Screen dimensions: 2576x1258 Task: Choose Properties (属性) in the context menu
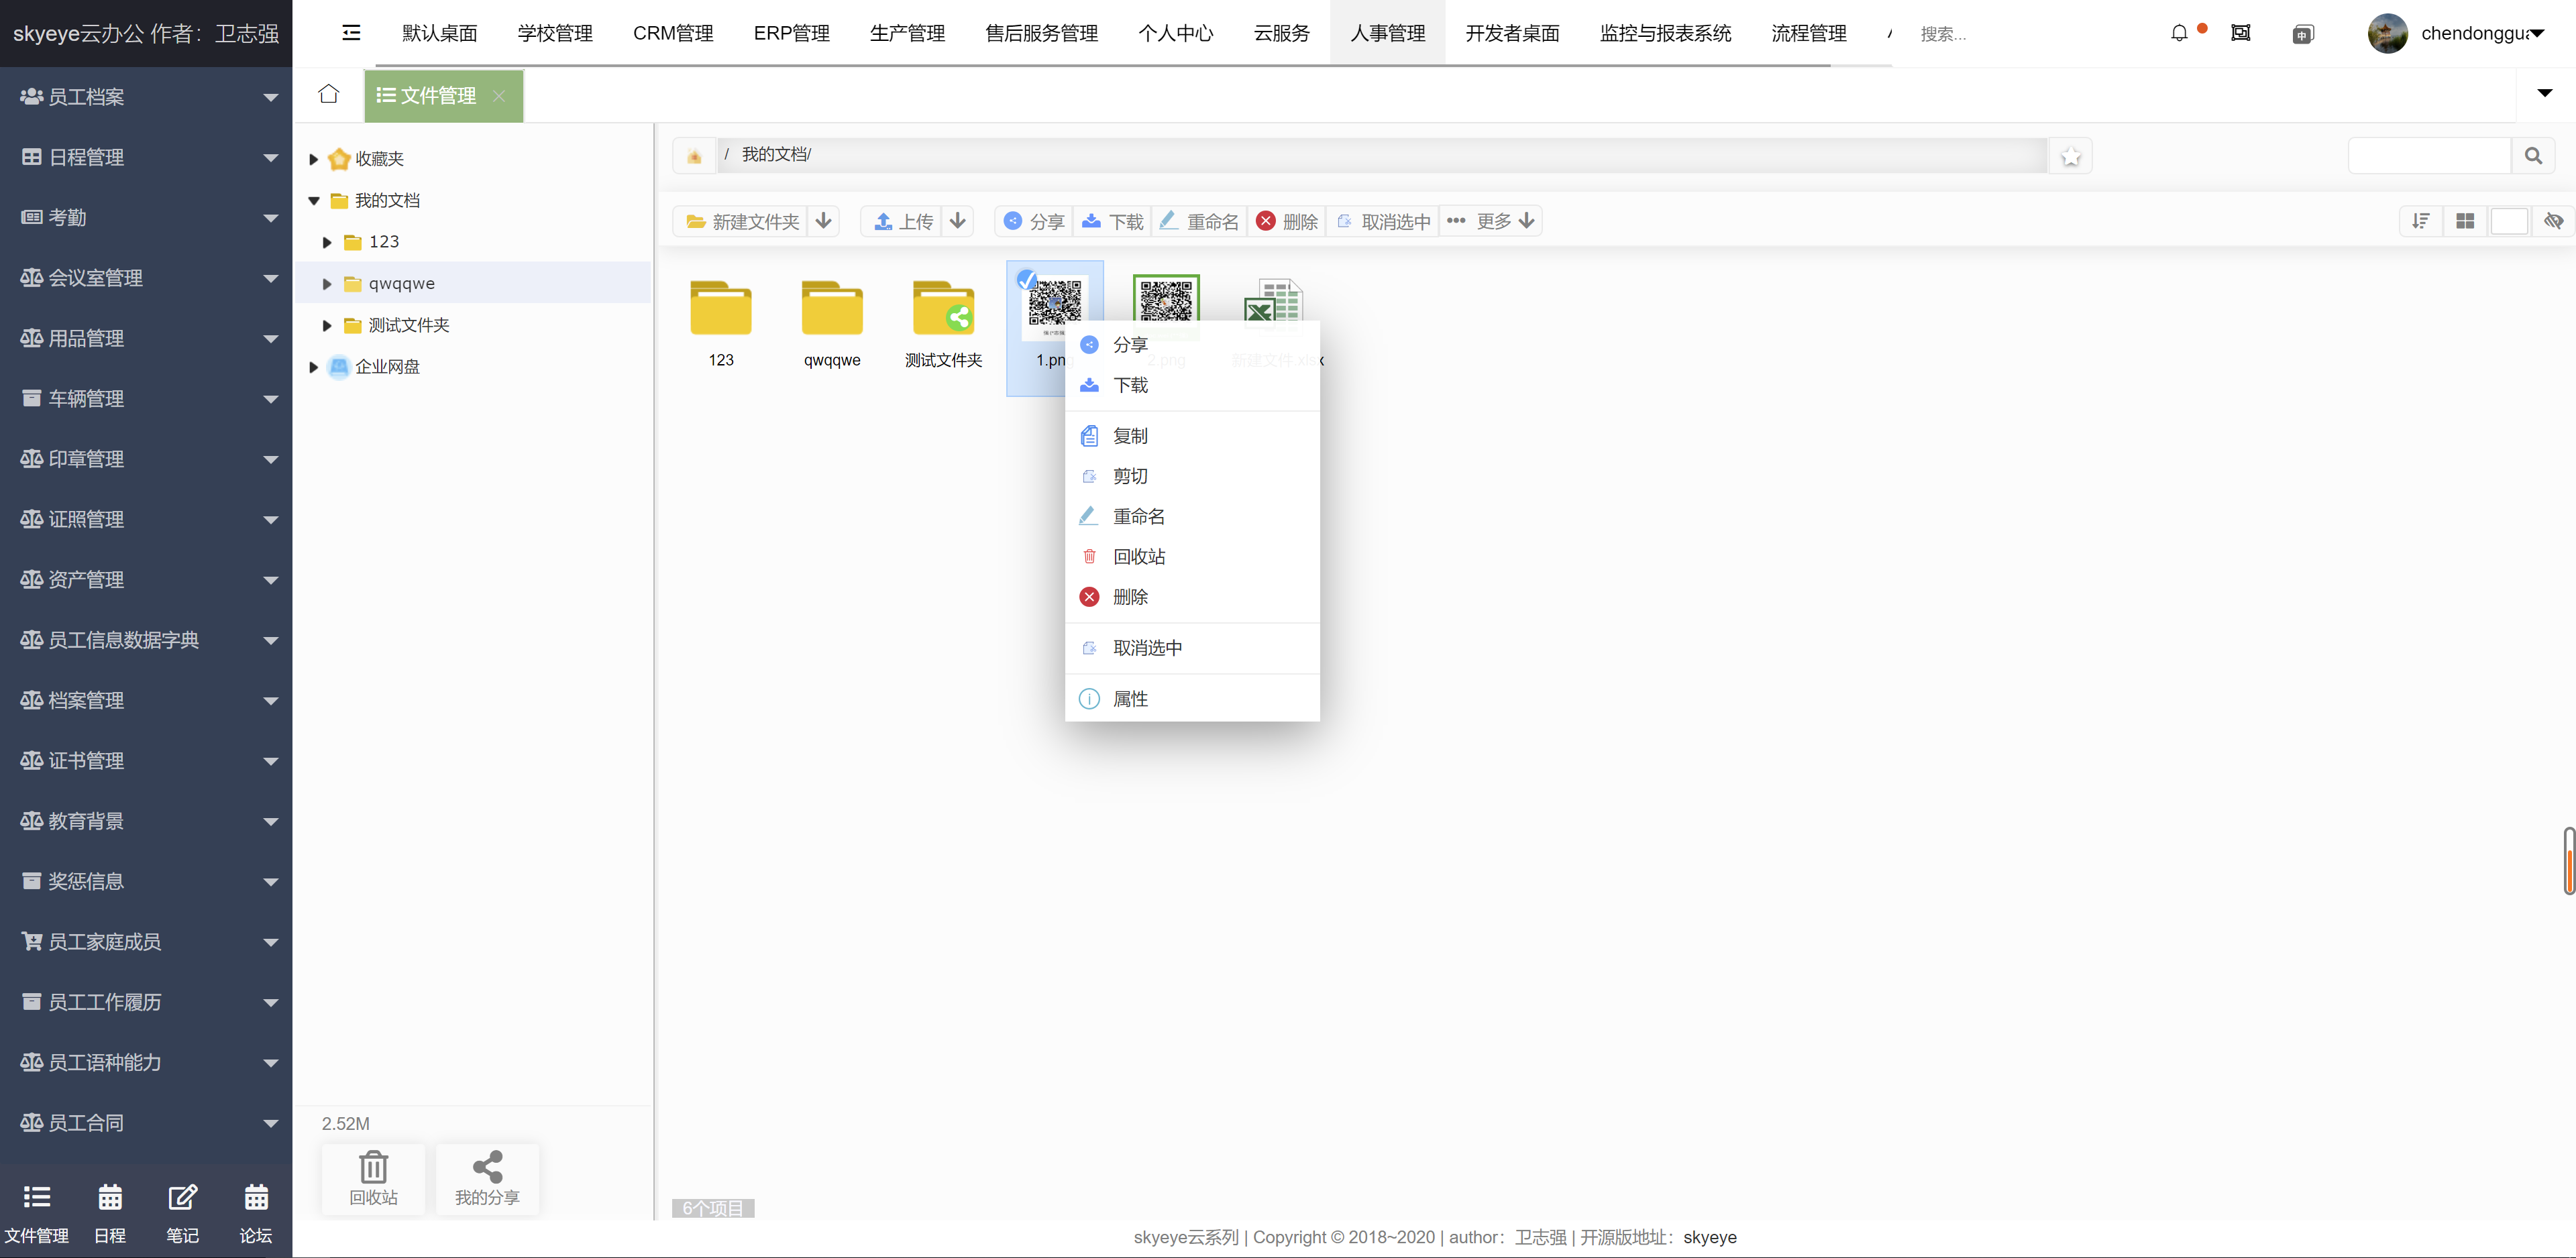point(1192,699)
